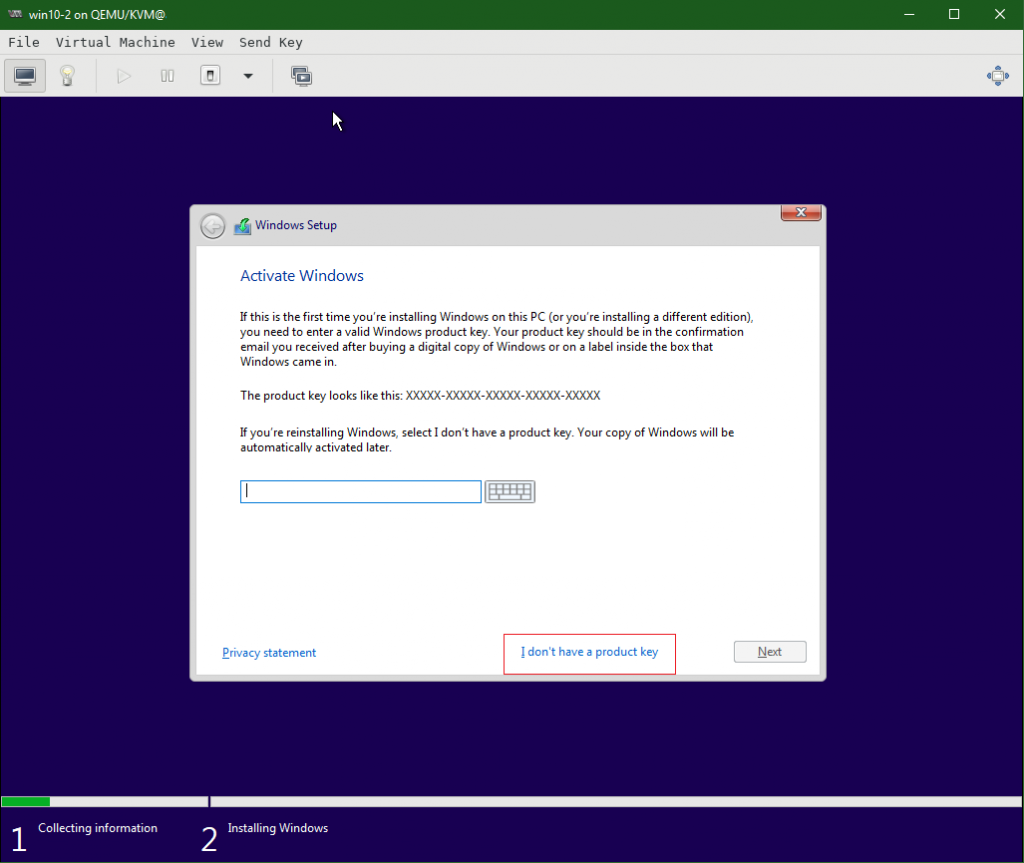Open the virtual machine displays icon
The height and width of the screenshot is (863, 1024).
(301, 75)
